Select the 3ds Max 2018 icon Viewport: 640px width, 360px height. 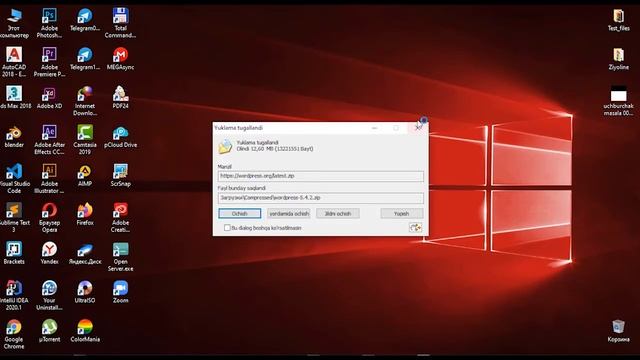[15, 98]
